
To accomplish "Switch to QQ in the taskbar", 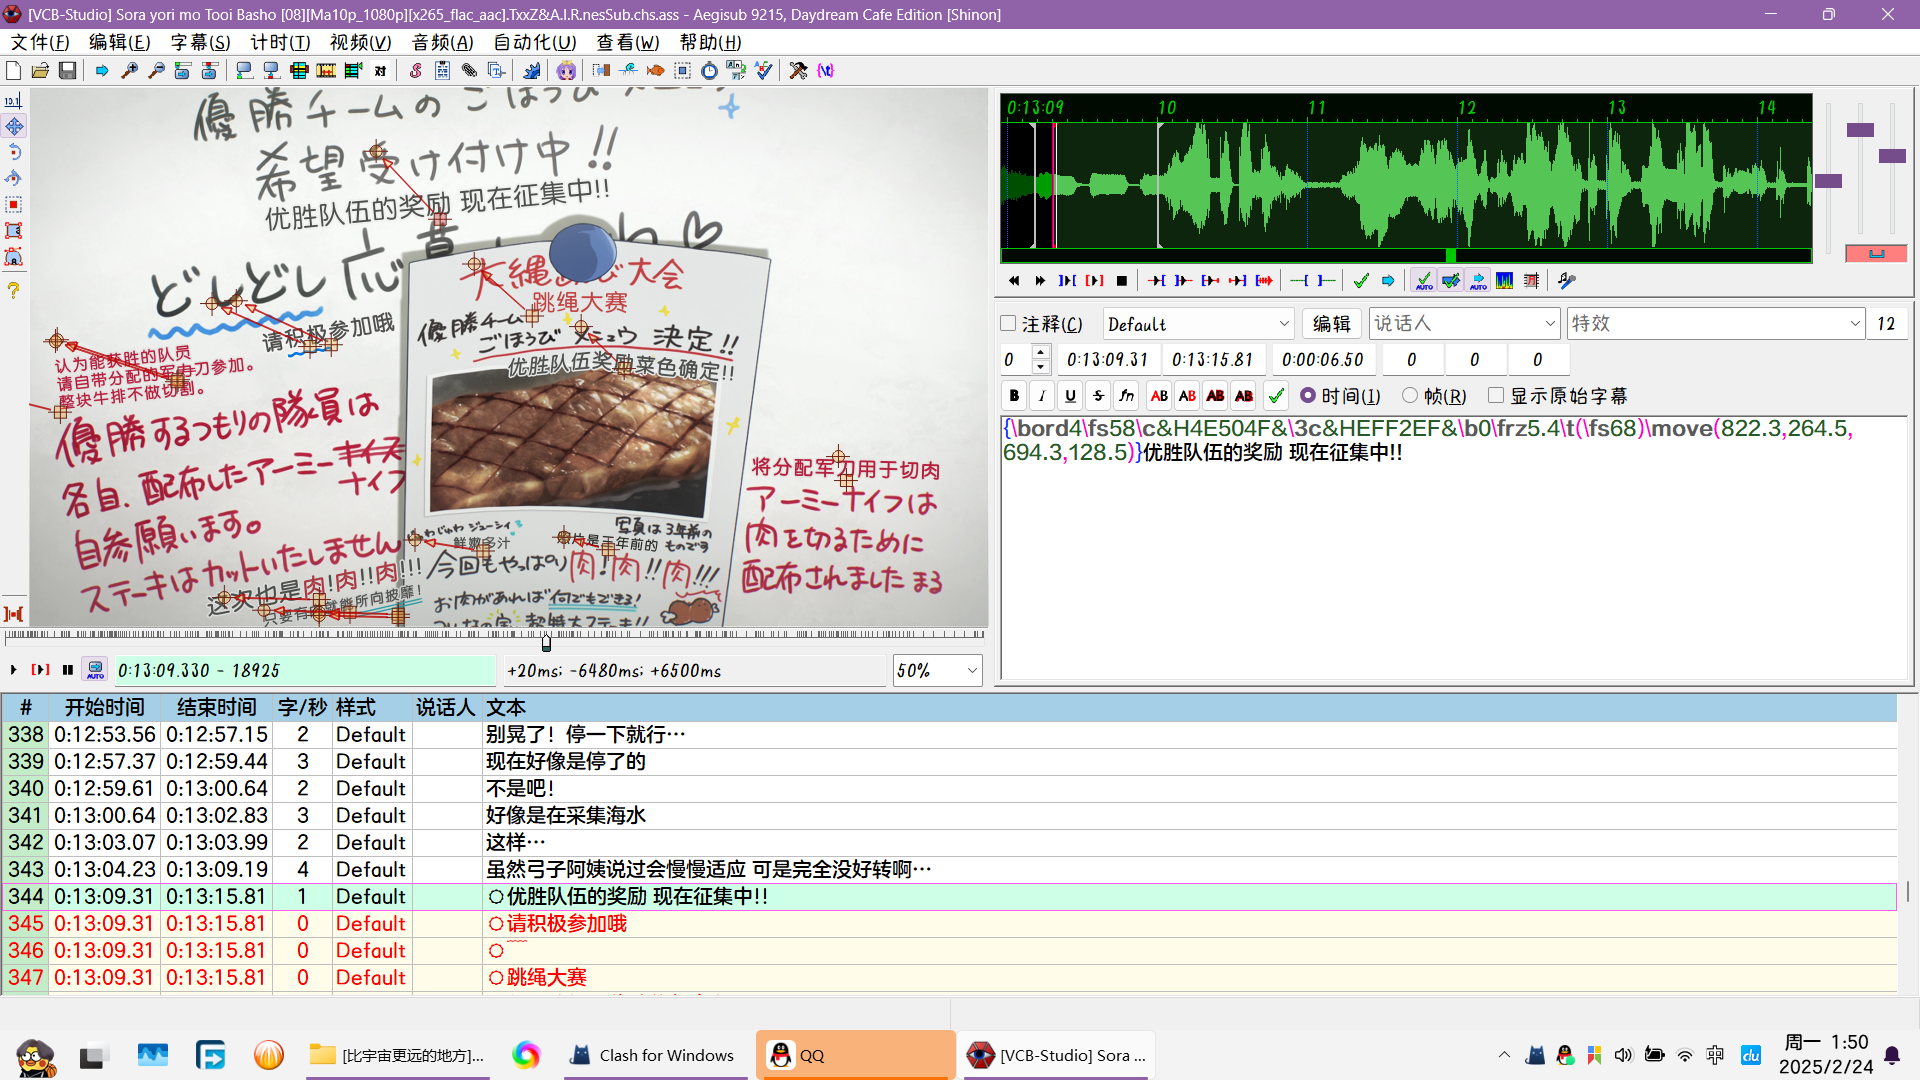I will pyautogui.click(x=855, y=1055).
